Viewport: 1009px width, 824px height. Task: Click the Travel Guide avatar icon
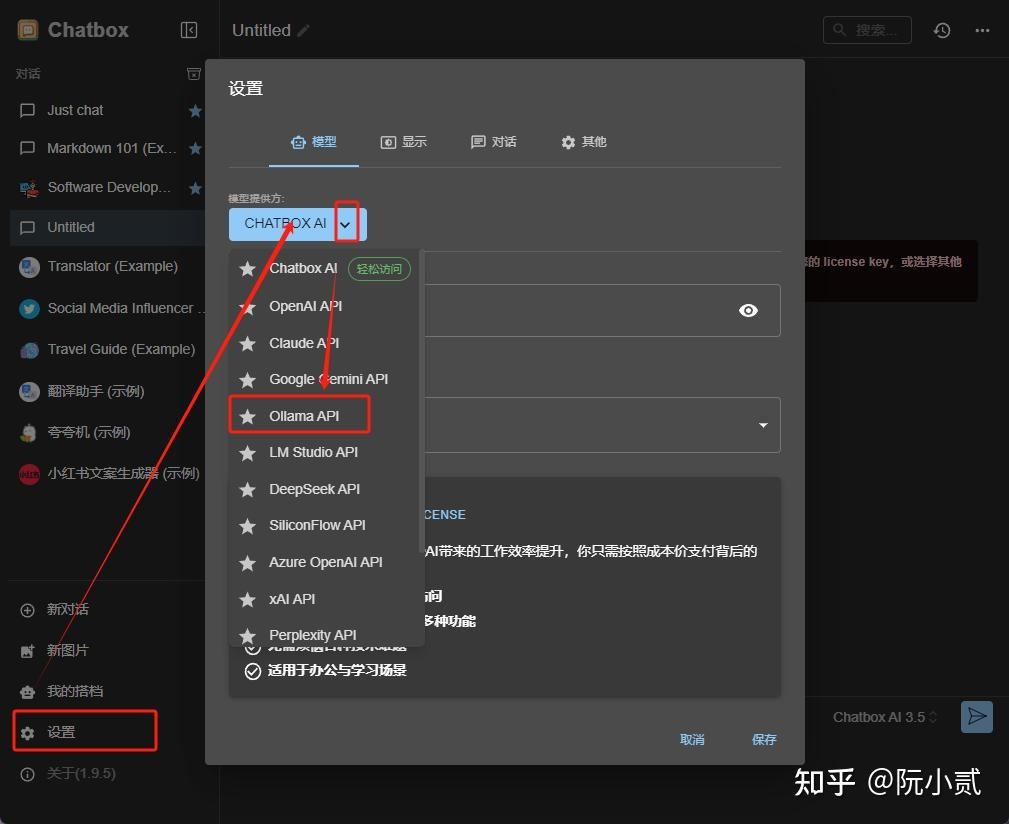[x=29, y=349]
